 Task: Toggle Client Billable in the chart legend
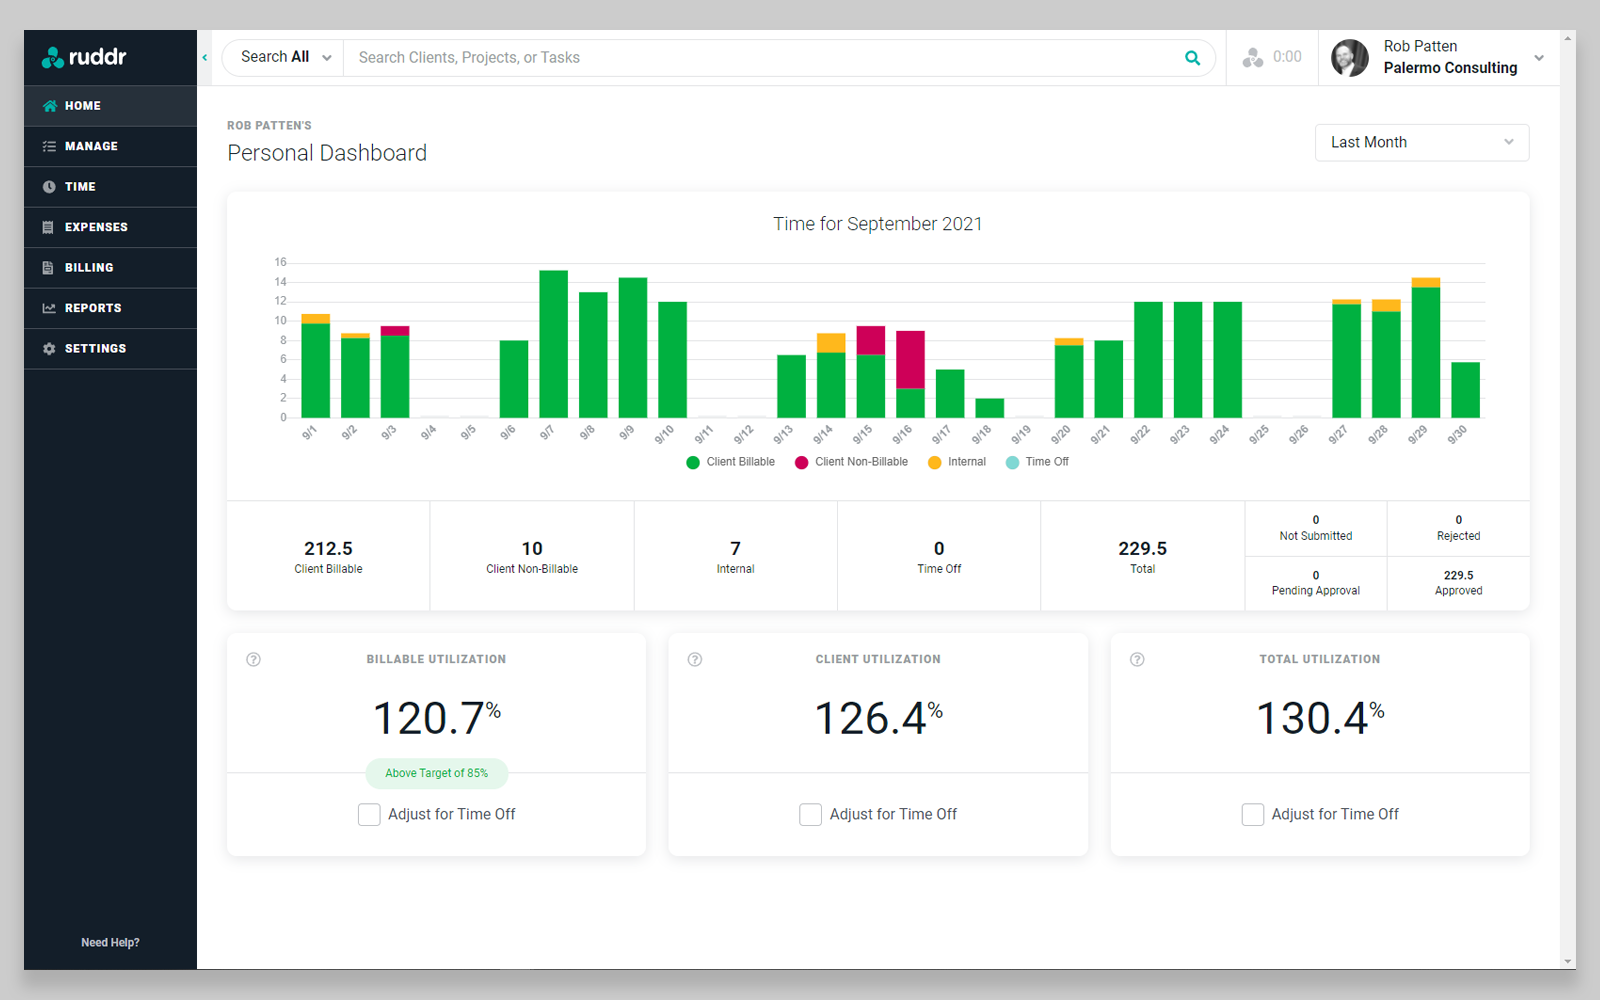point(730,462)
